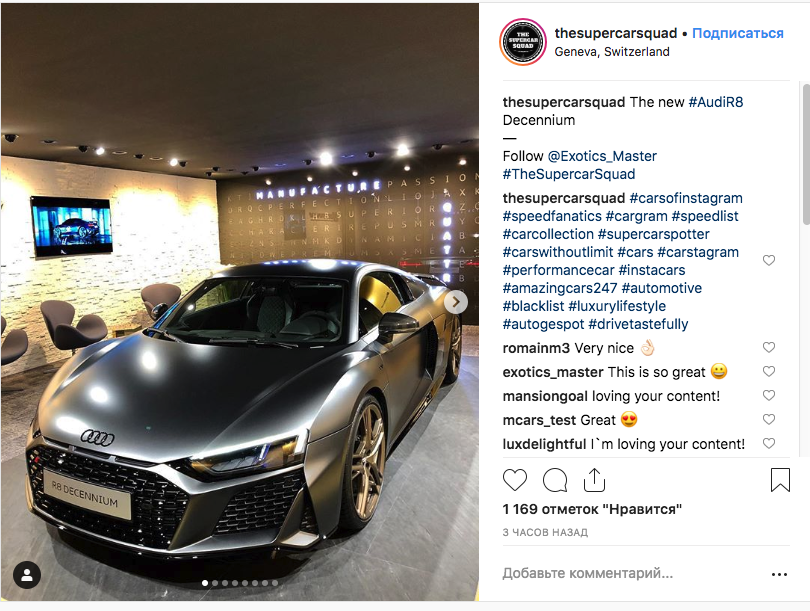
Task: Show tagged people on the photo
Action: click(27, 575)
